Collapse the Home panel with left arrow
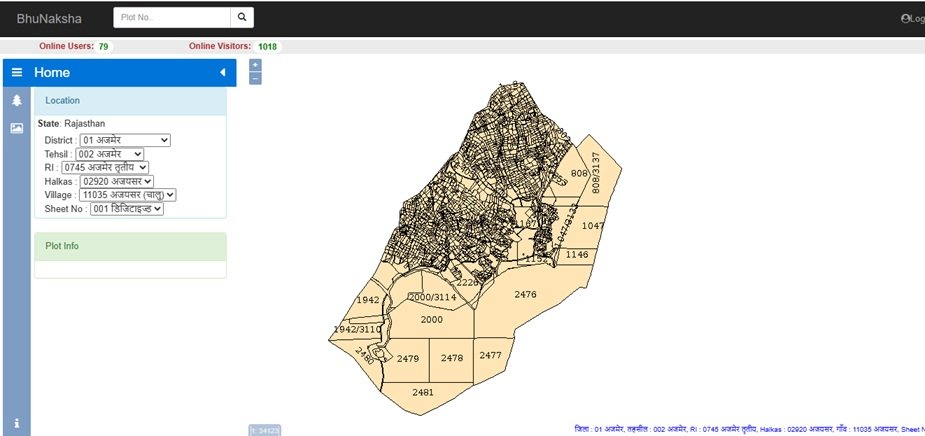 coord(222,73)
